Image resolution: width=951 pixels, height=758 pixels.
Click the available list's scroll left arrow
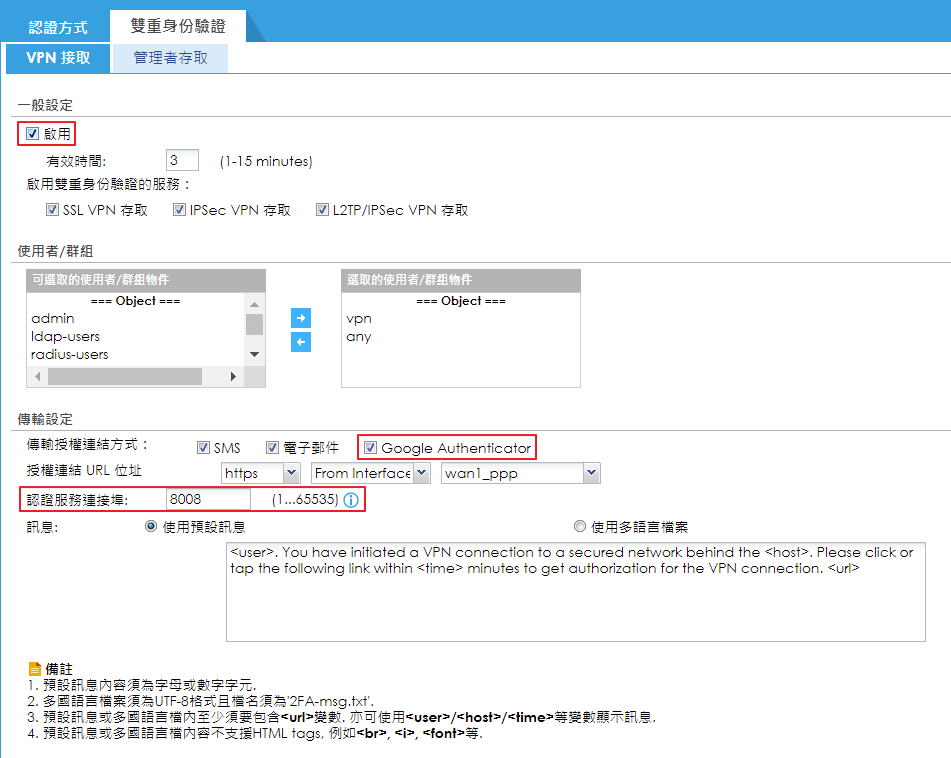[38, 377]
